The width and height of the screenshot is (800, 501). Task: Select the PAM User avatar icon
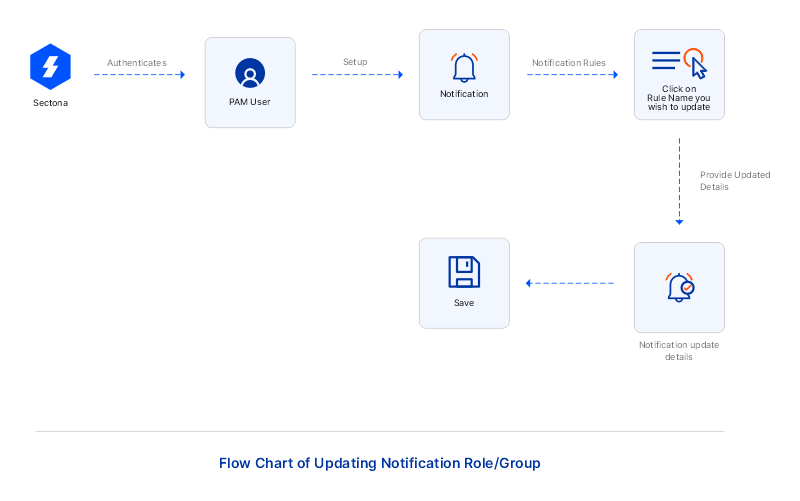(250, 73)
